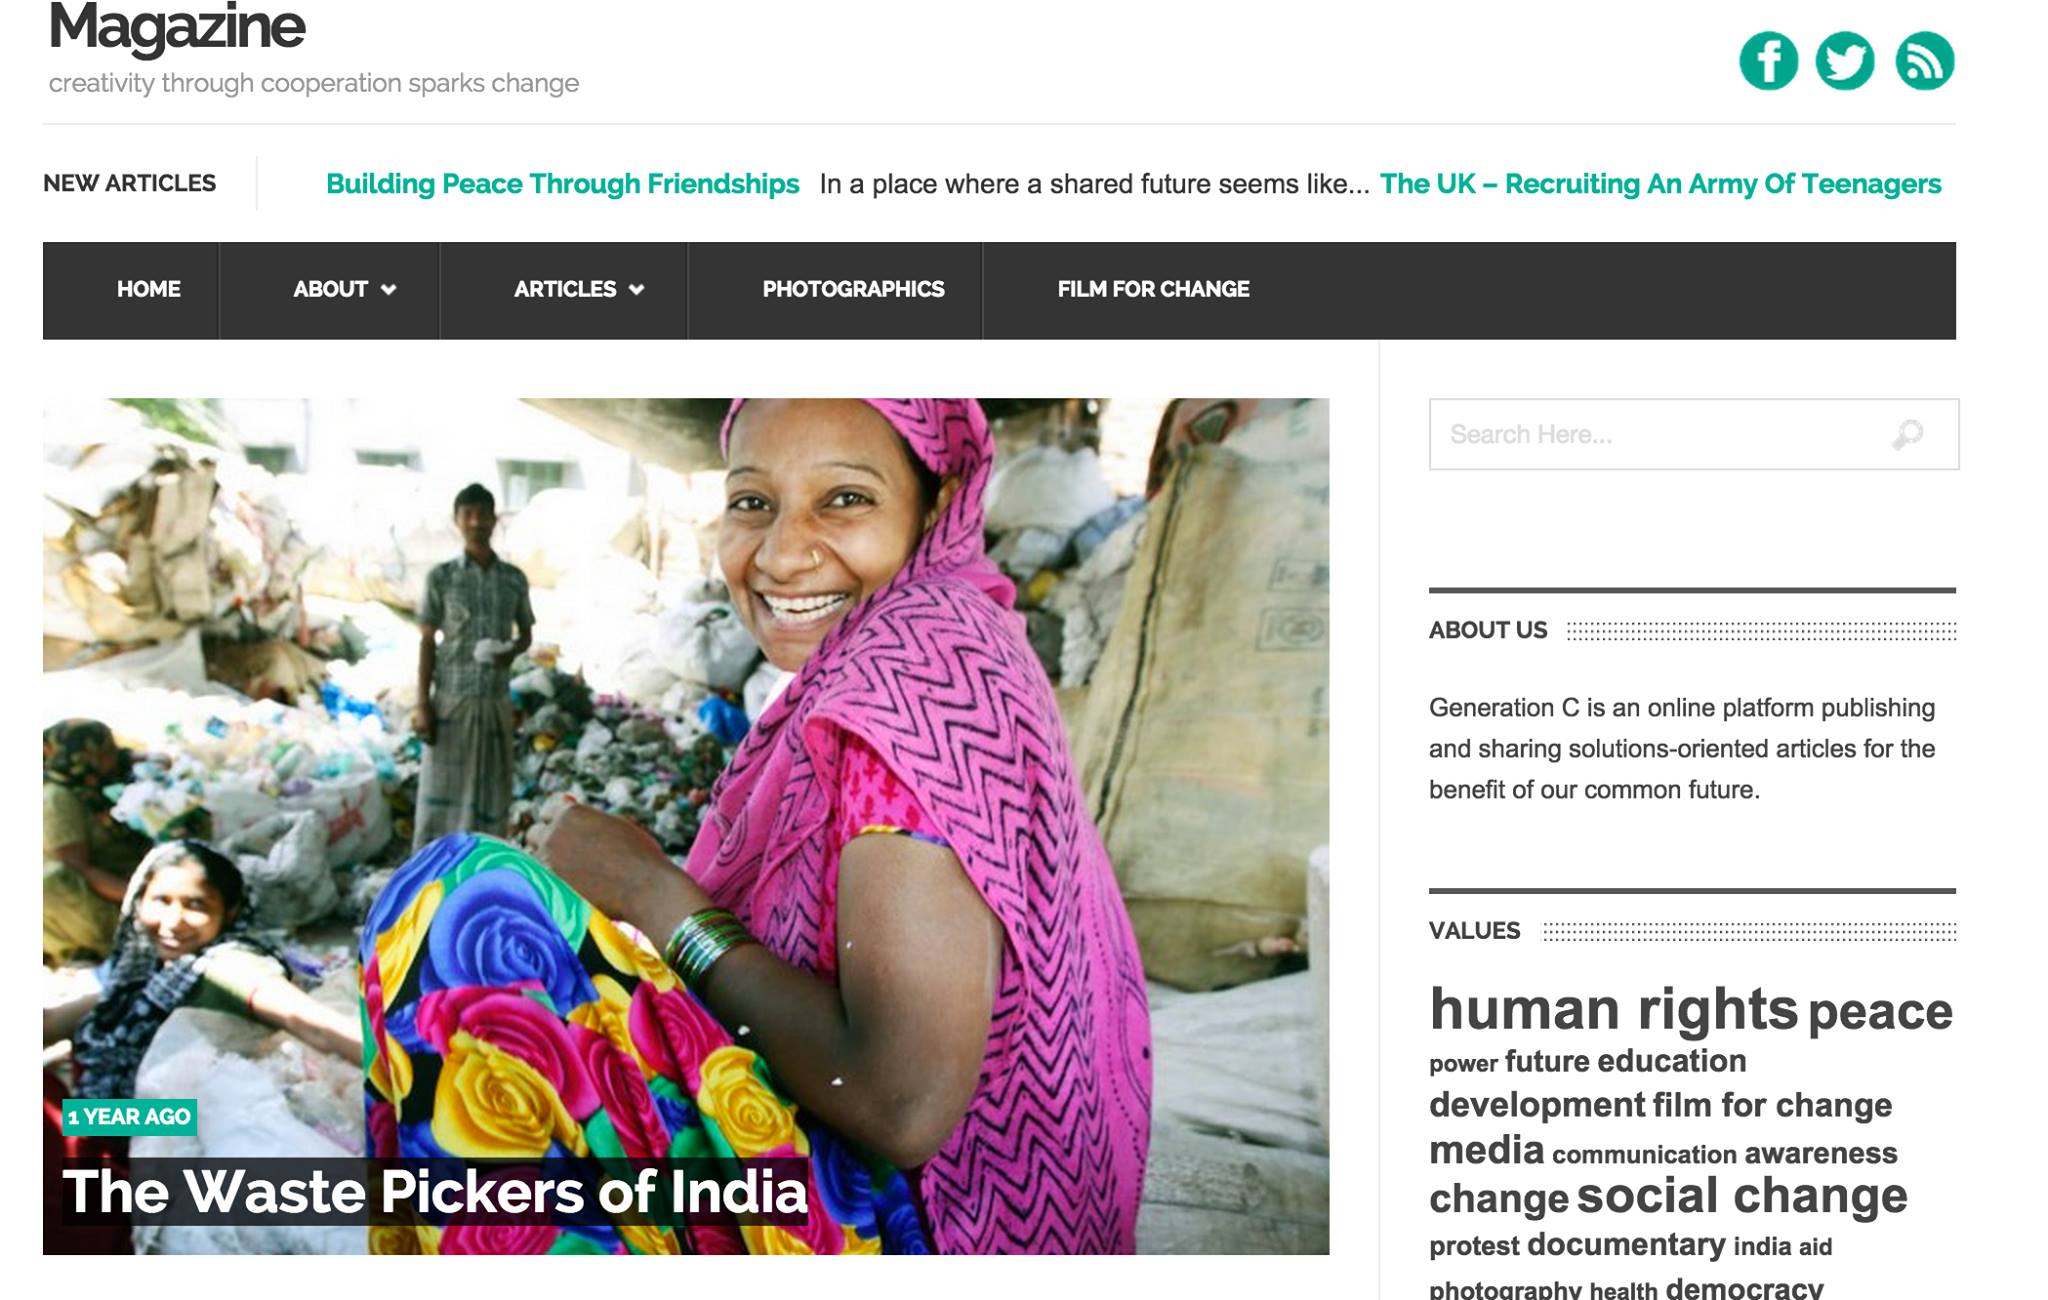Open the RSS feed icon
Screen dimensions: 2048x1300
tap(1925, 61)
